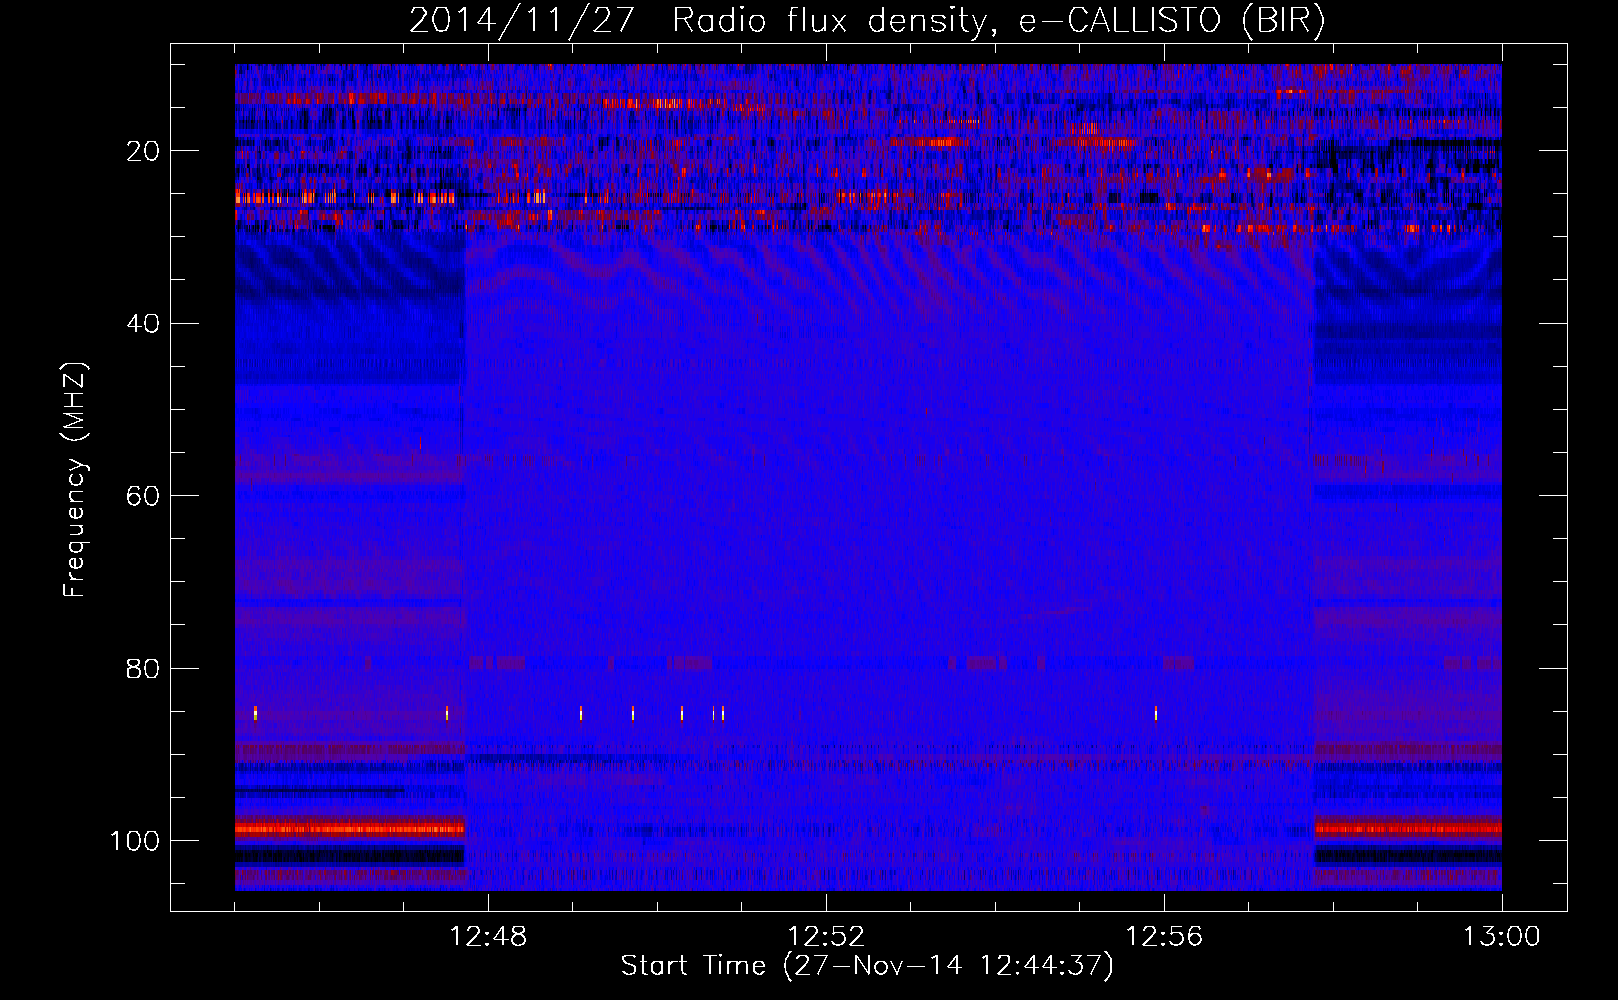Image resolution: width=1618 pixels, height=1000 pixels.
Task: Click the 60 frequency tick label
Action: coord(144,496)
